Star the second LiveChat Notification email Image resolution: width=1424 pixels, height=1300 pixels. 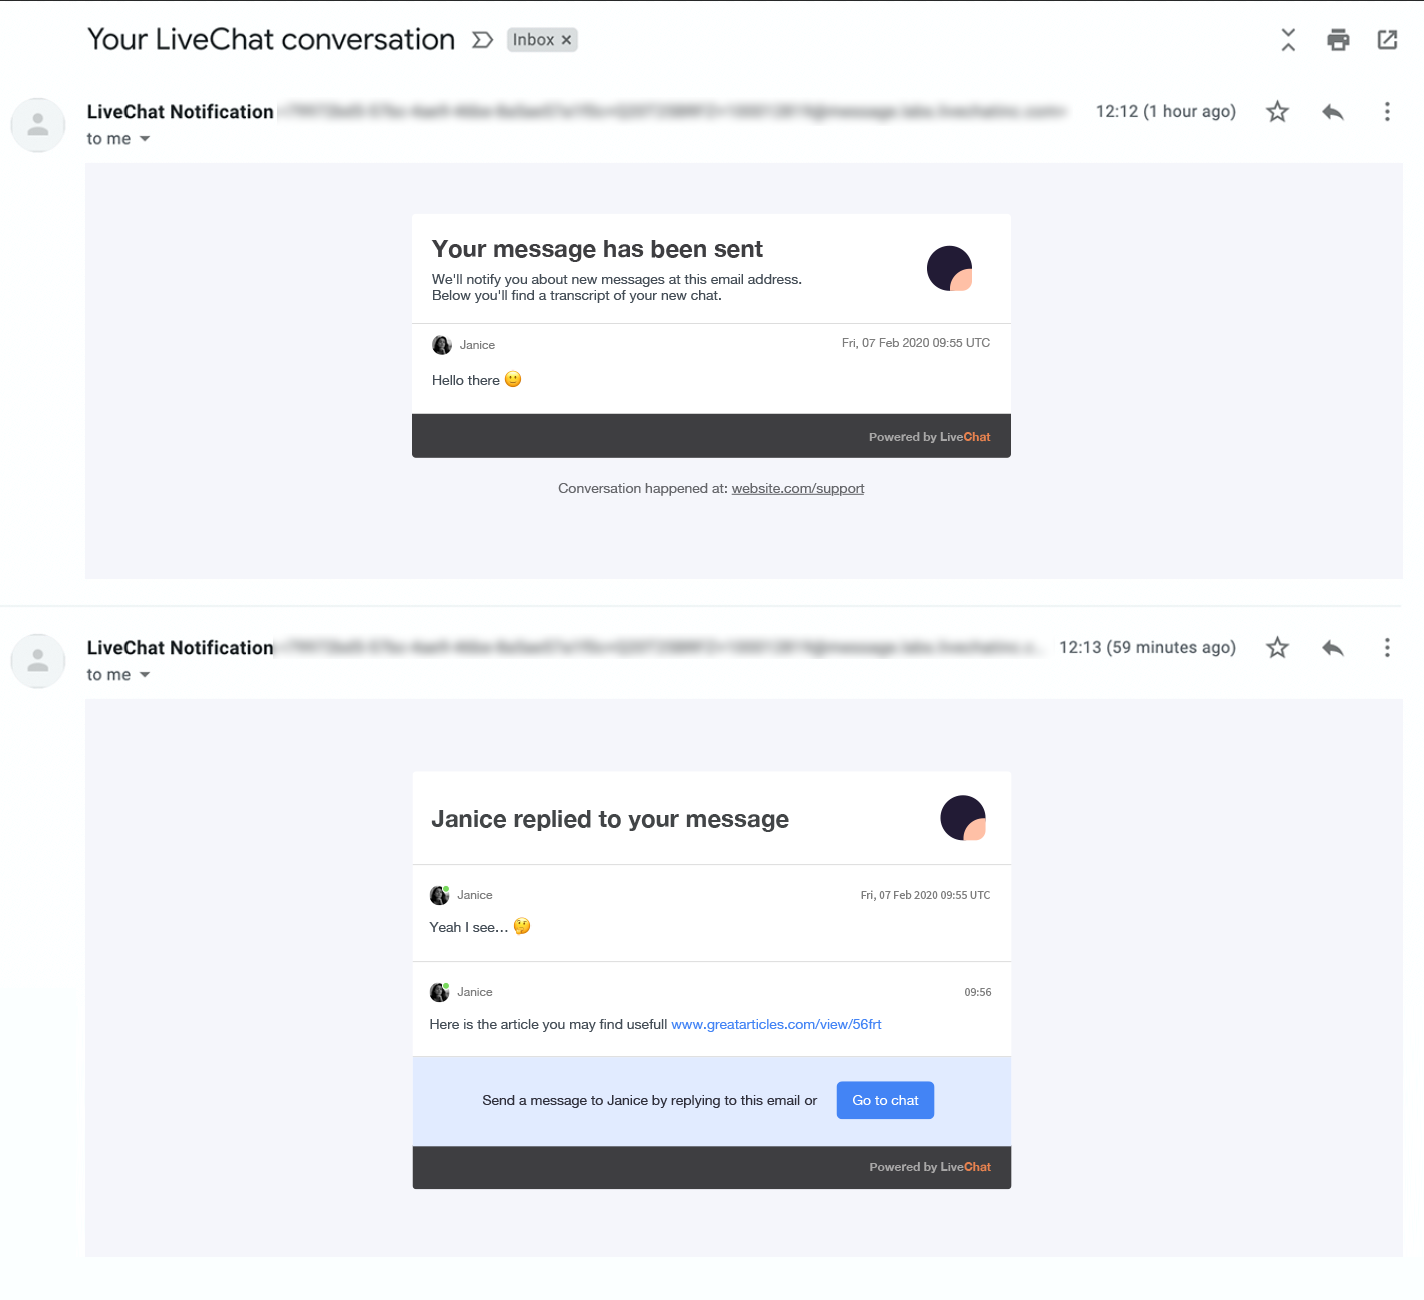[x=1276, y=647]
